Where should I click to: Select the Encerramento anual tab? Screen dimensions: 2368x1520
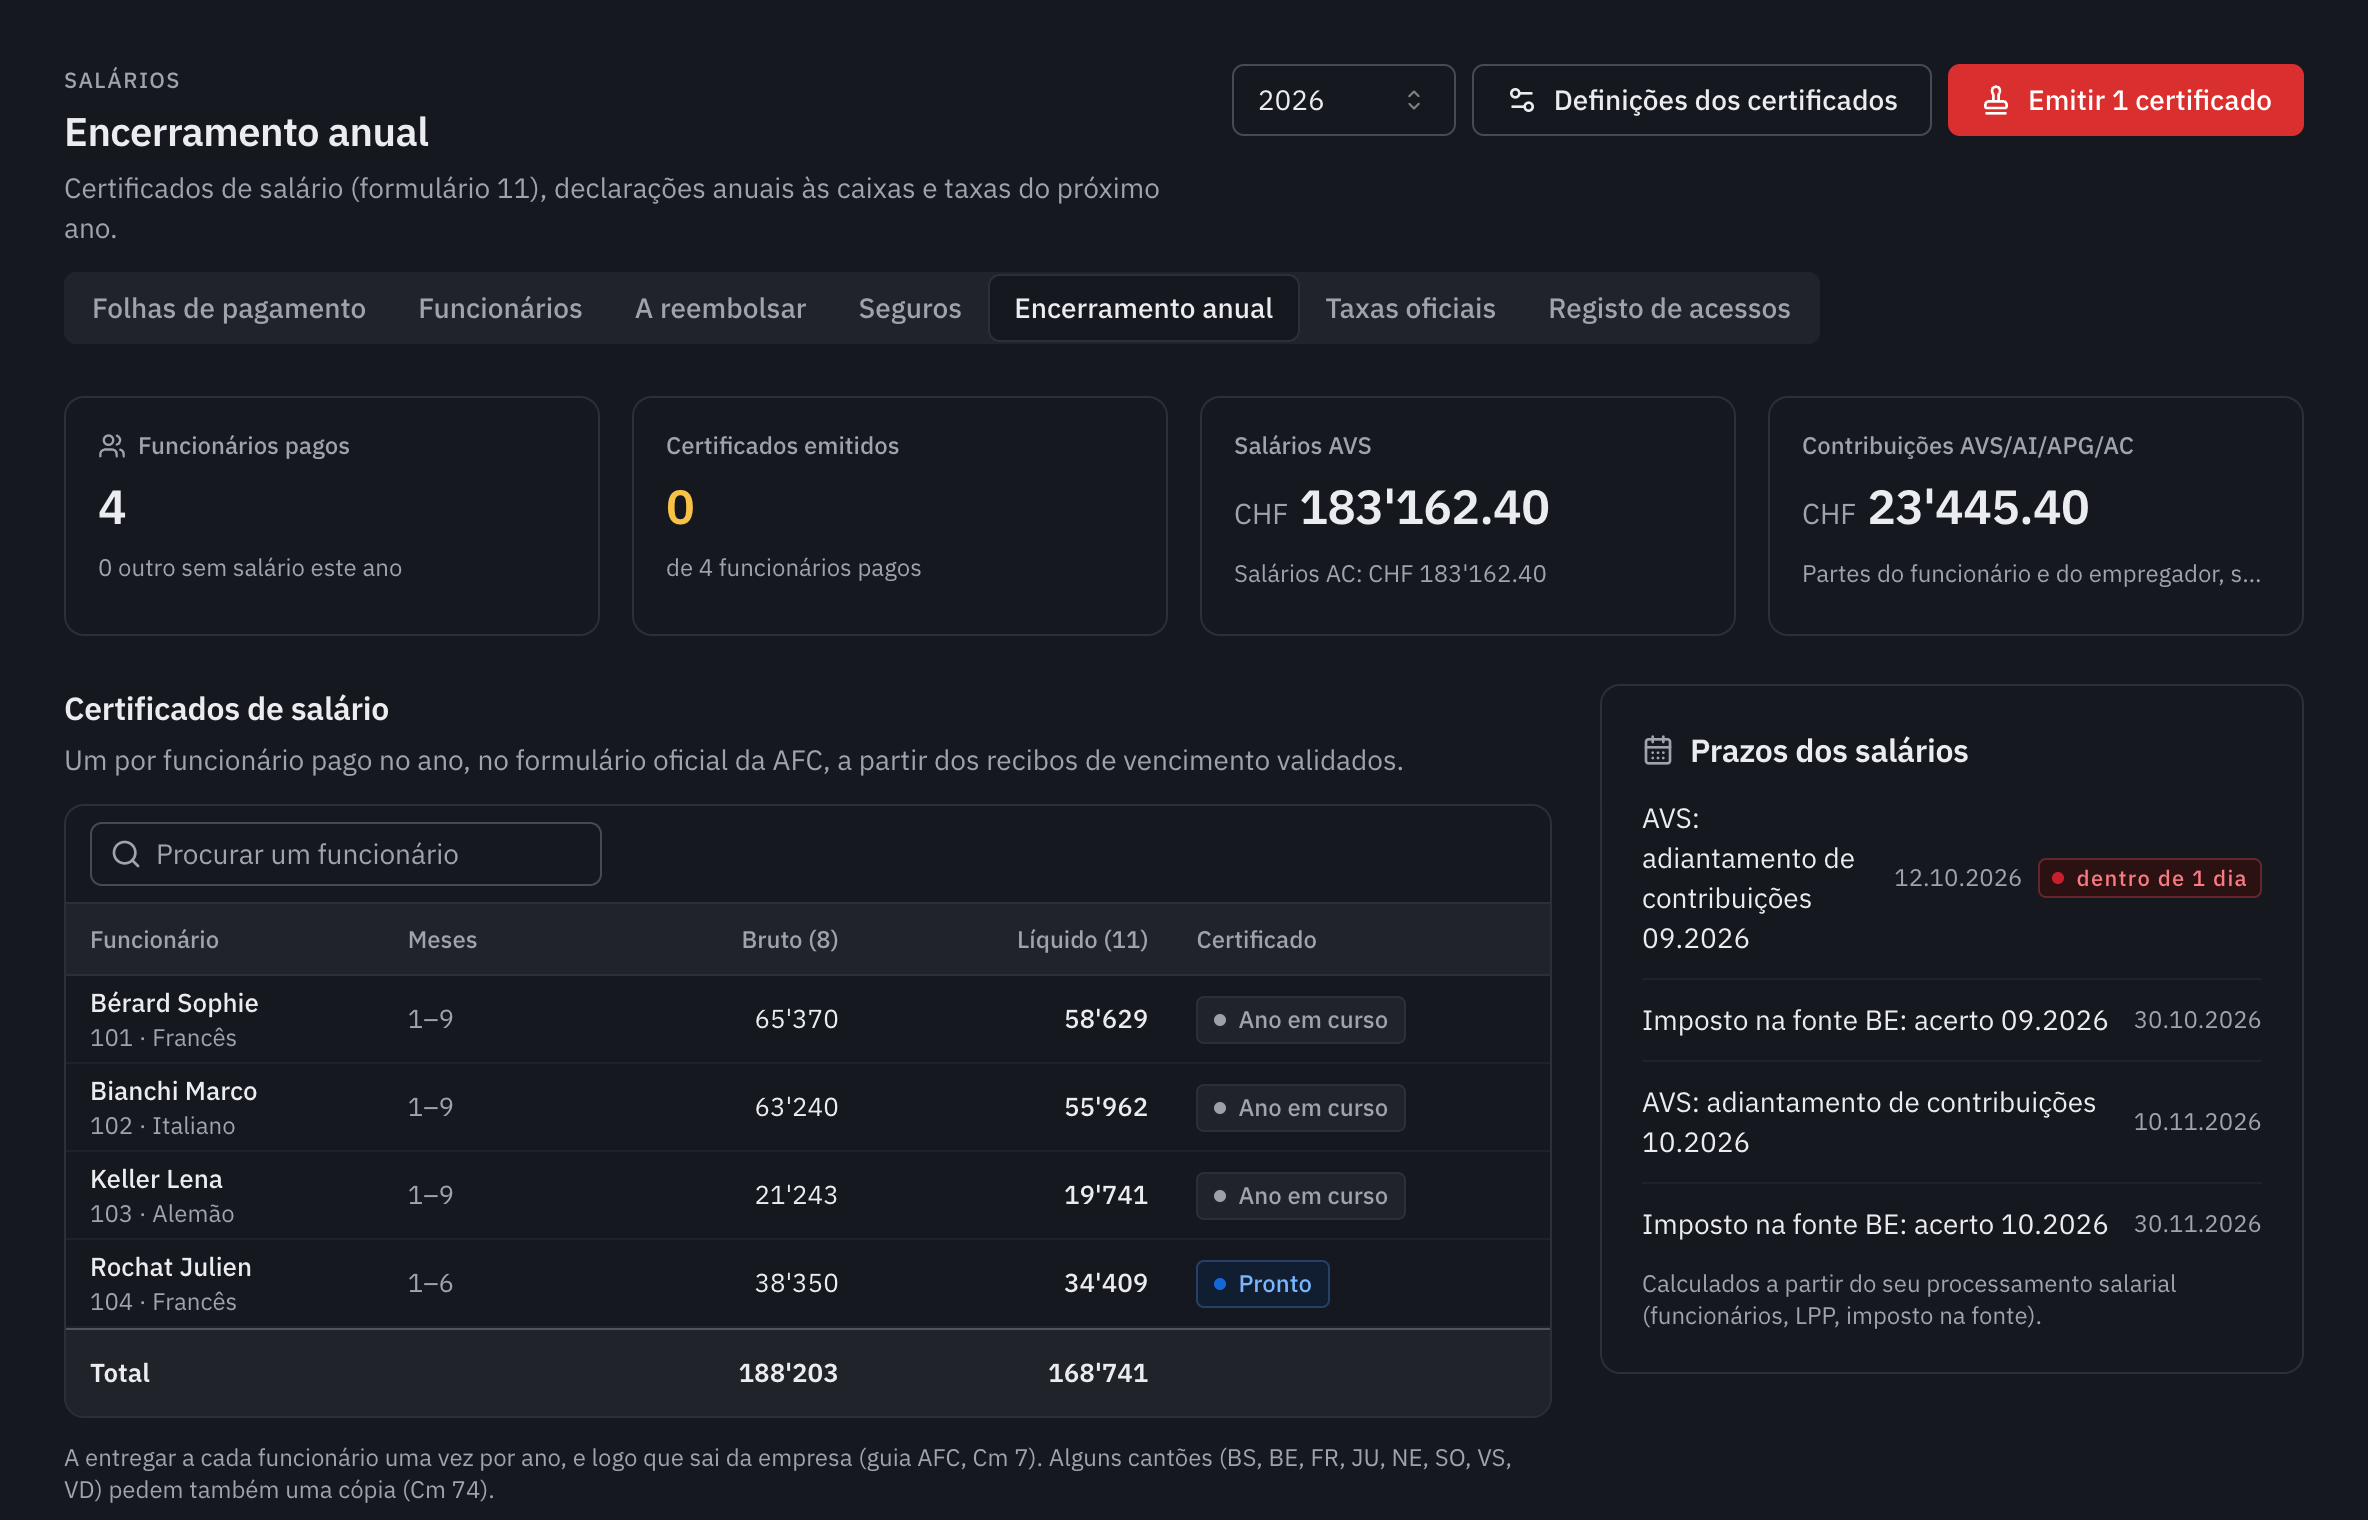(x=1143, y=308)
